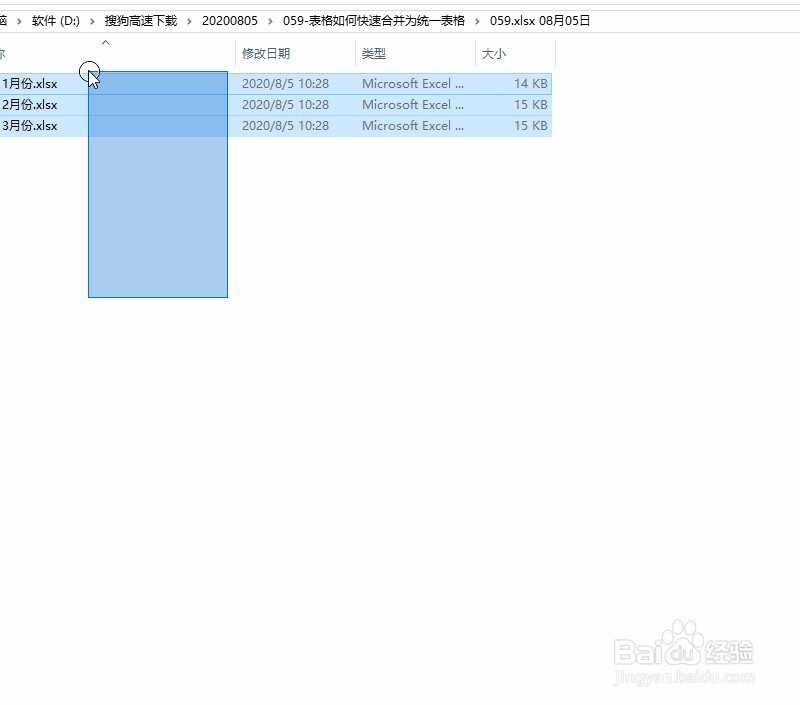Expand chevron before 软件 (D:) breadcrumb
The width and height of the screenshot is (800, 705).
tap(19, 21)
